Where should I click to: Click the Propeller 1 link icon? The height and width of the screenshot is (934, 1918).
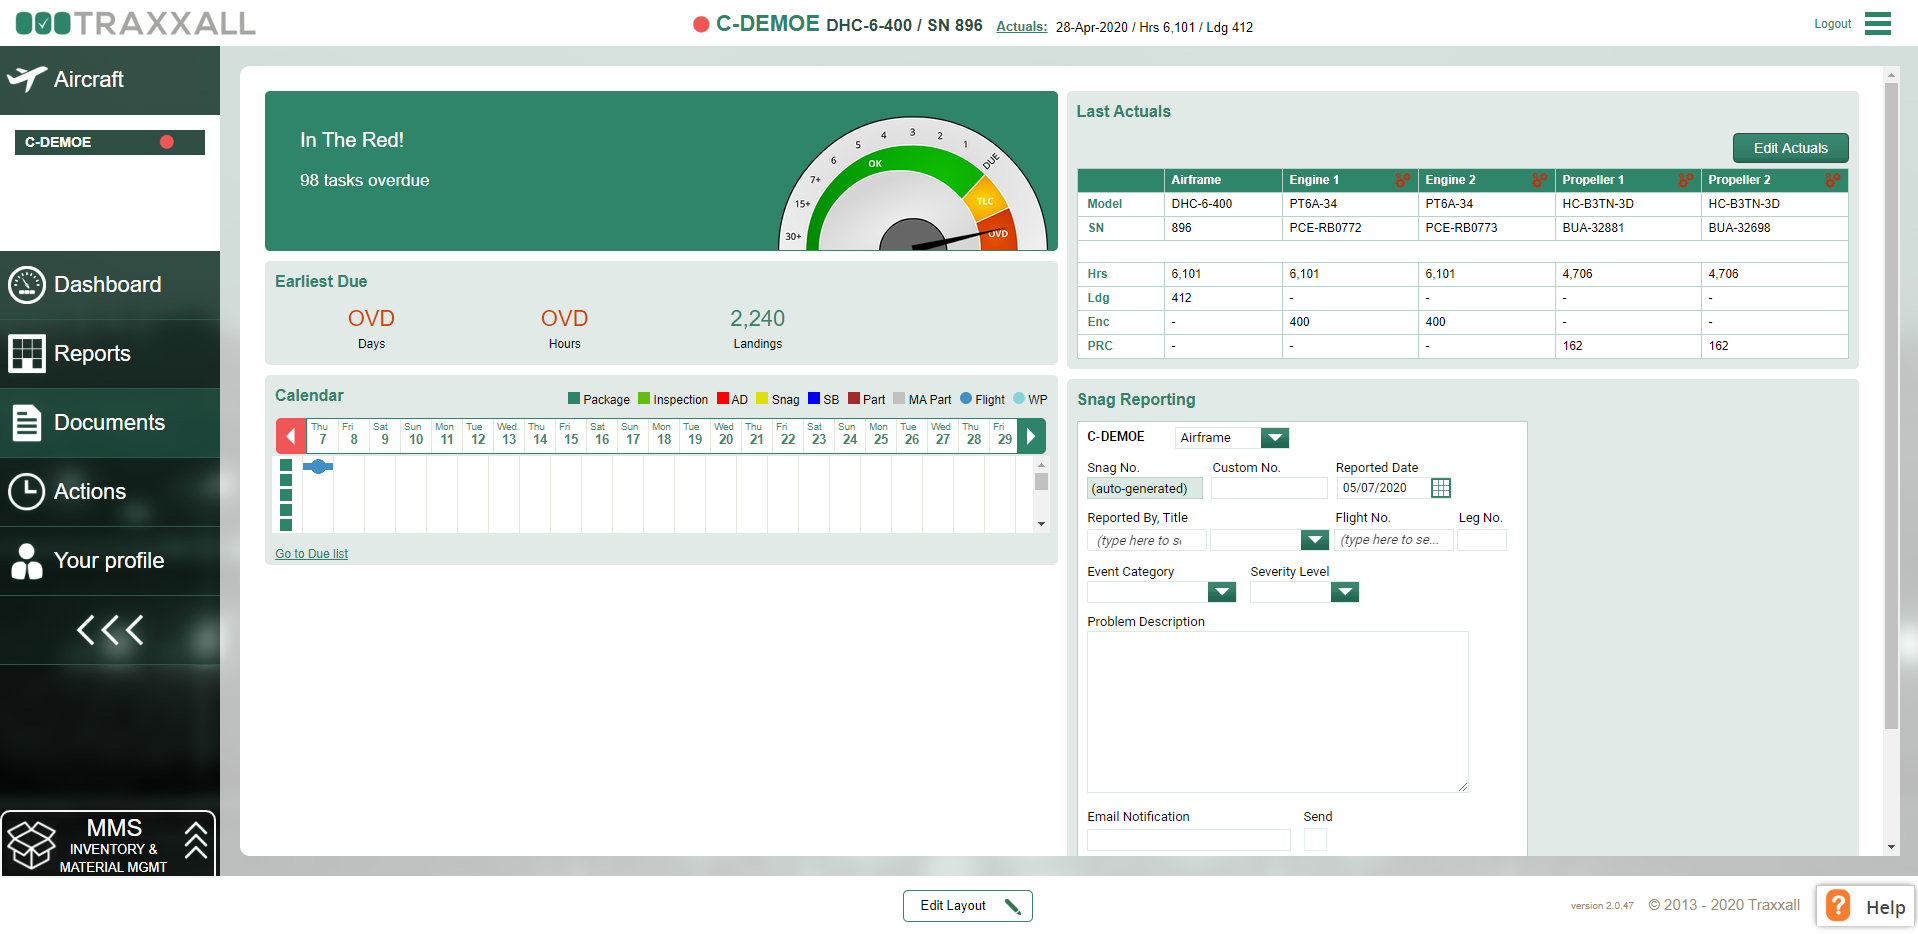tap(1686, 180)
